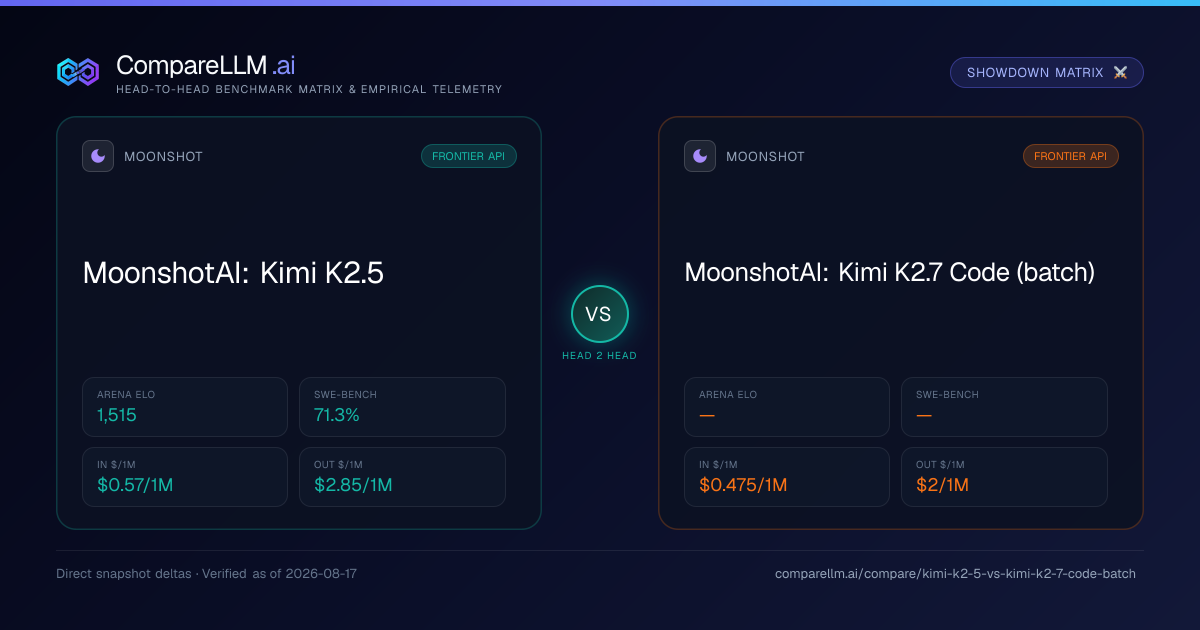Click the right card's empty Arena ELO tile
This screenshot has width=1200, height=630.
click(x=787, y=407)
